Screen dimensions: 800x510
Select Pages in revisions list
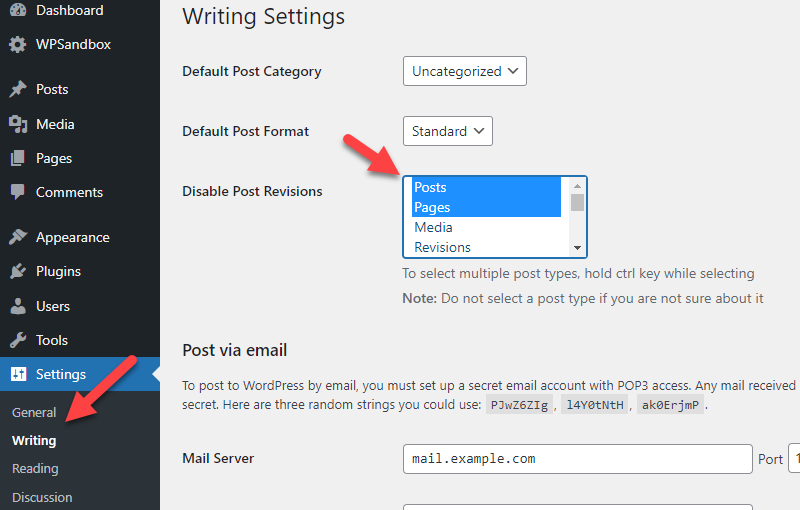click(486, 207)
